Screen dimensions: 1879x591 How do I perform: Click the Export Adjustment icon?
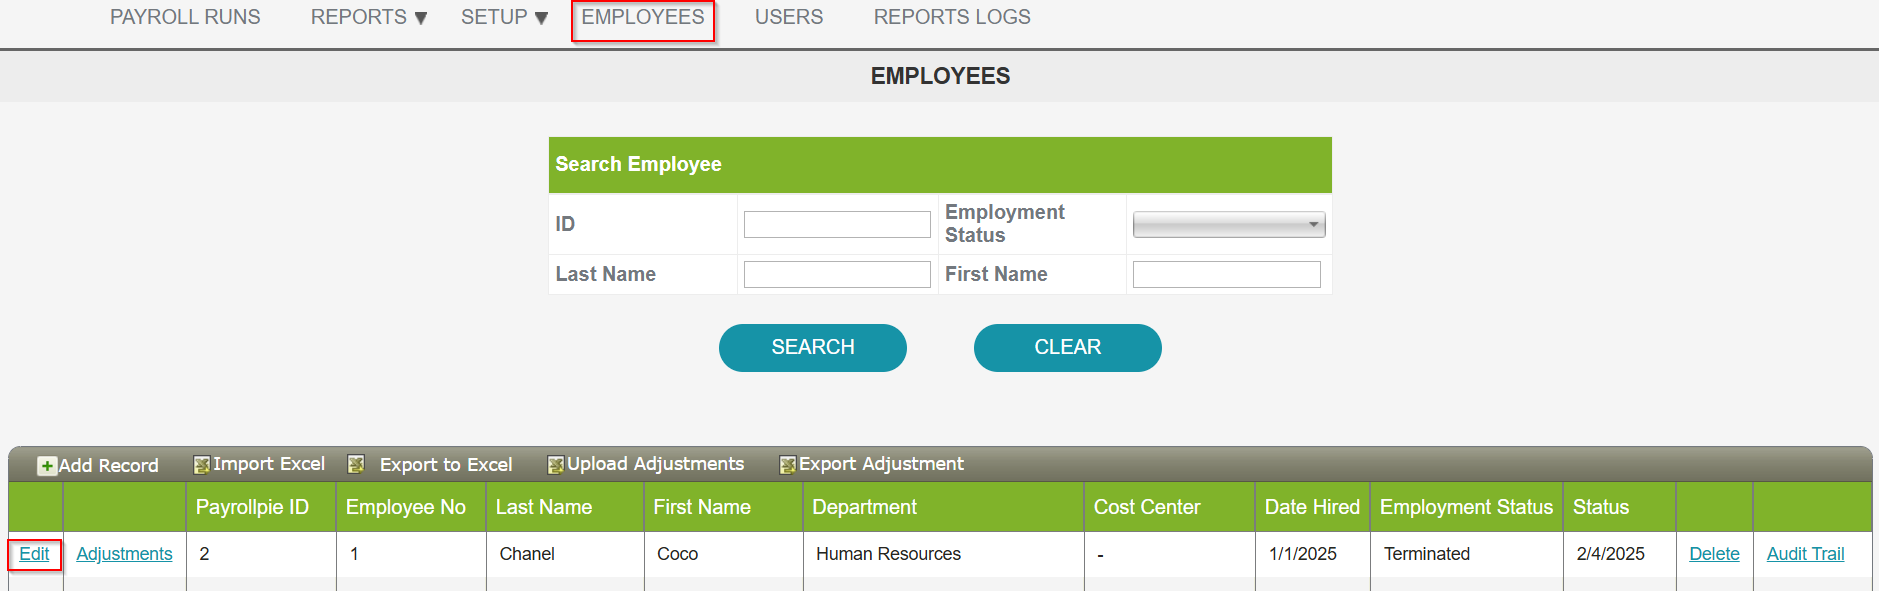788,465
